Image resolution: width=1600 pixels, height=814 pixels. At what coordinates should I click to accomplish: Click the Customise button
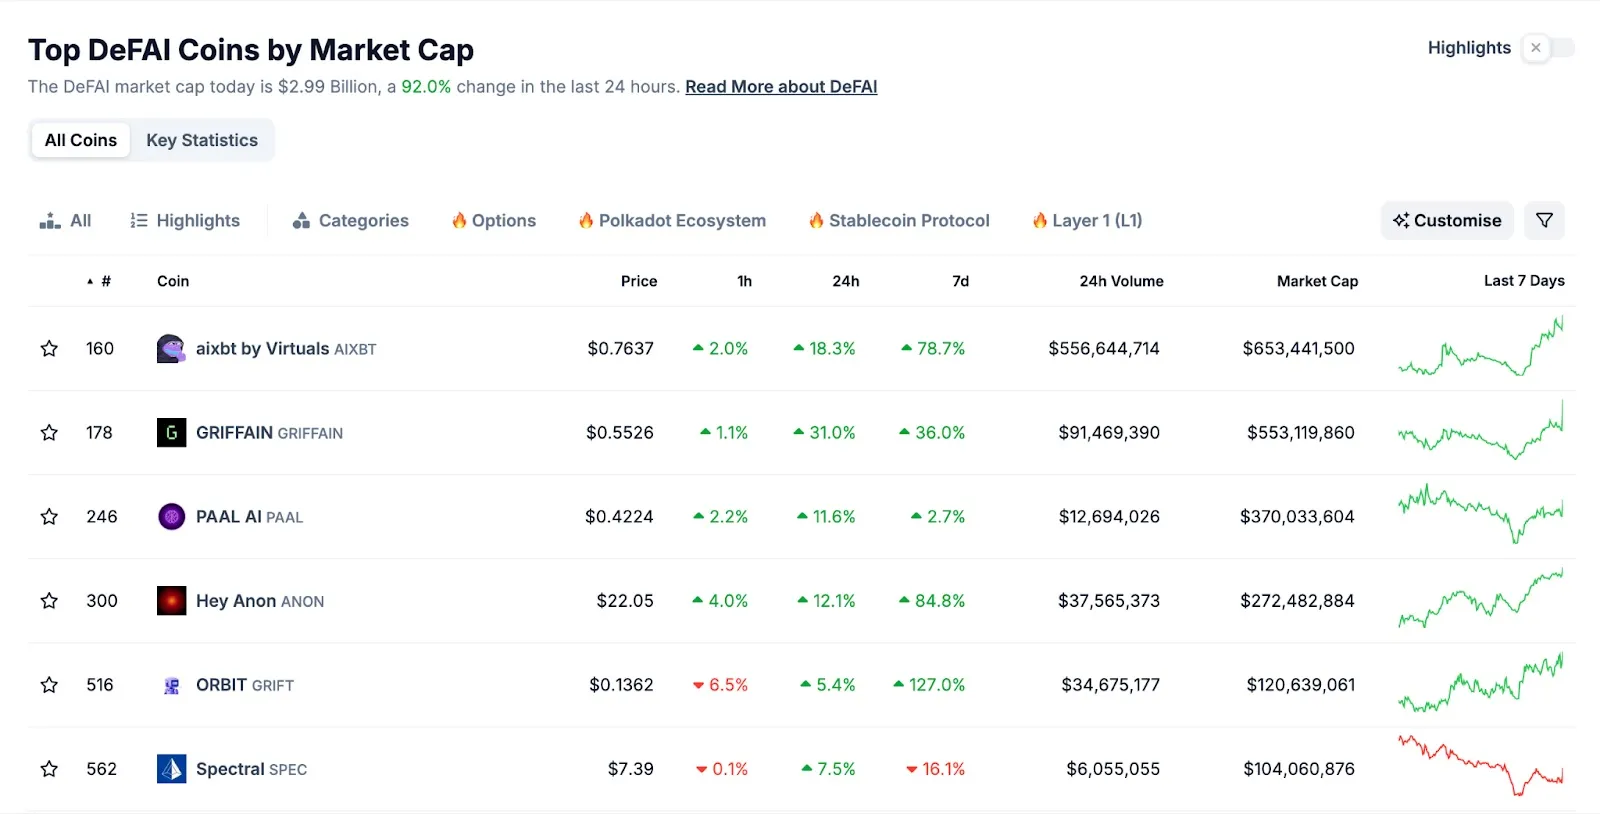click(1447, 221)
